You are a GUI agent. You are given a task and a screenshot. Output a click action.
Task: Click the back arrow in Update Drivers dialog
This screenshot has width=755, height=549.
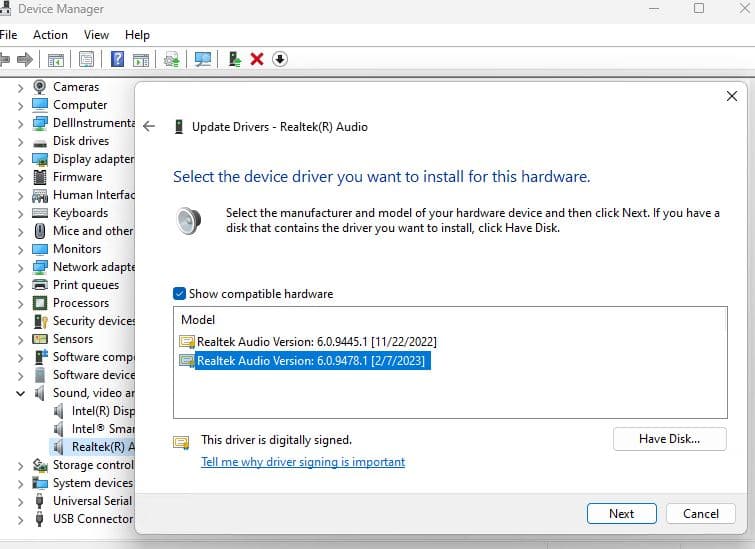click(149, 127)
